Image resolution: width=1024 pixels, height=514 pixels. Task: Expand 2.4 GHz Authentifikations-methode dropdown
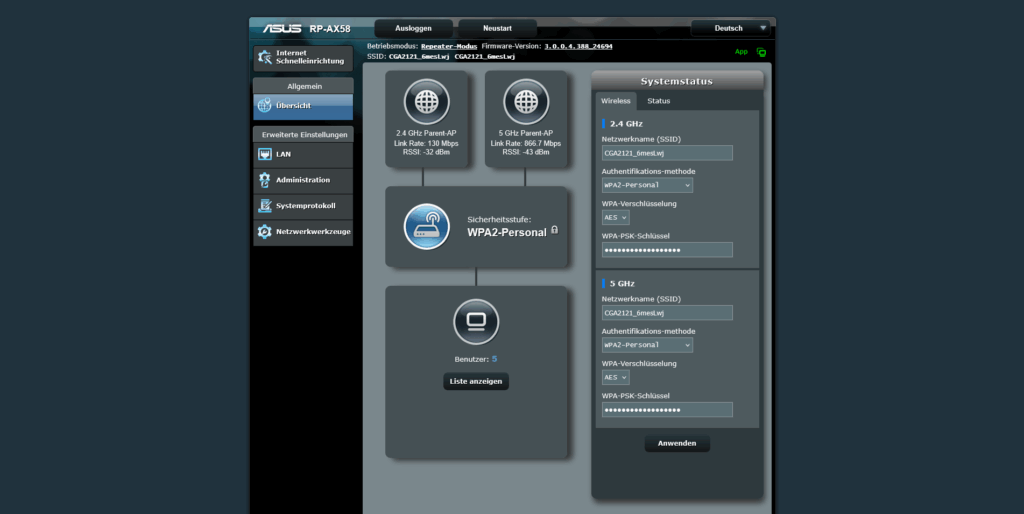647,185
